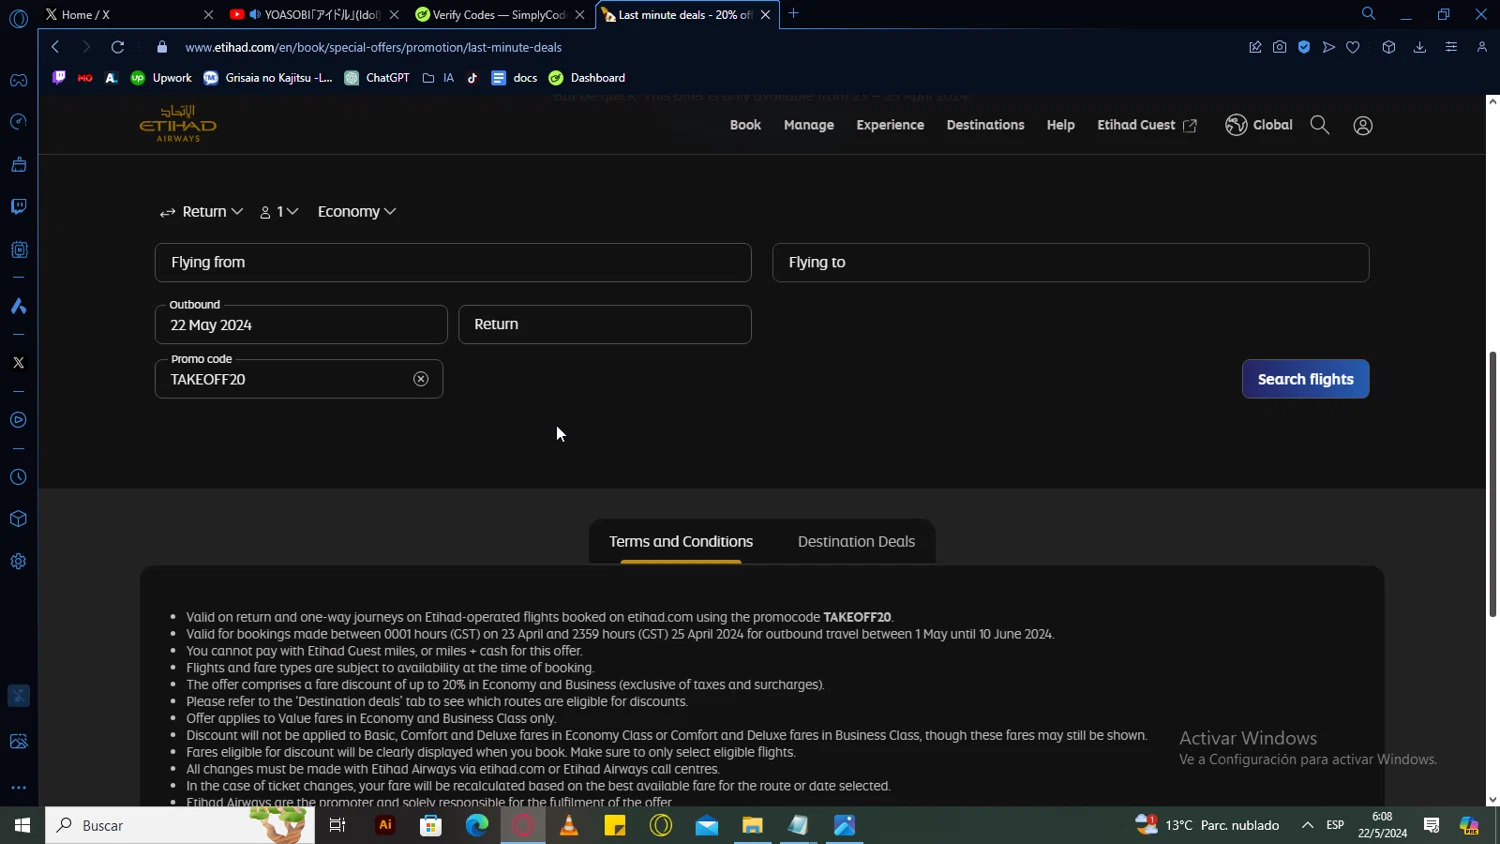Open the extensions cube in address toolbar
The image size is (1500, 844).
click(1388, 47)
